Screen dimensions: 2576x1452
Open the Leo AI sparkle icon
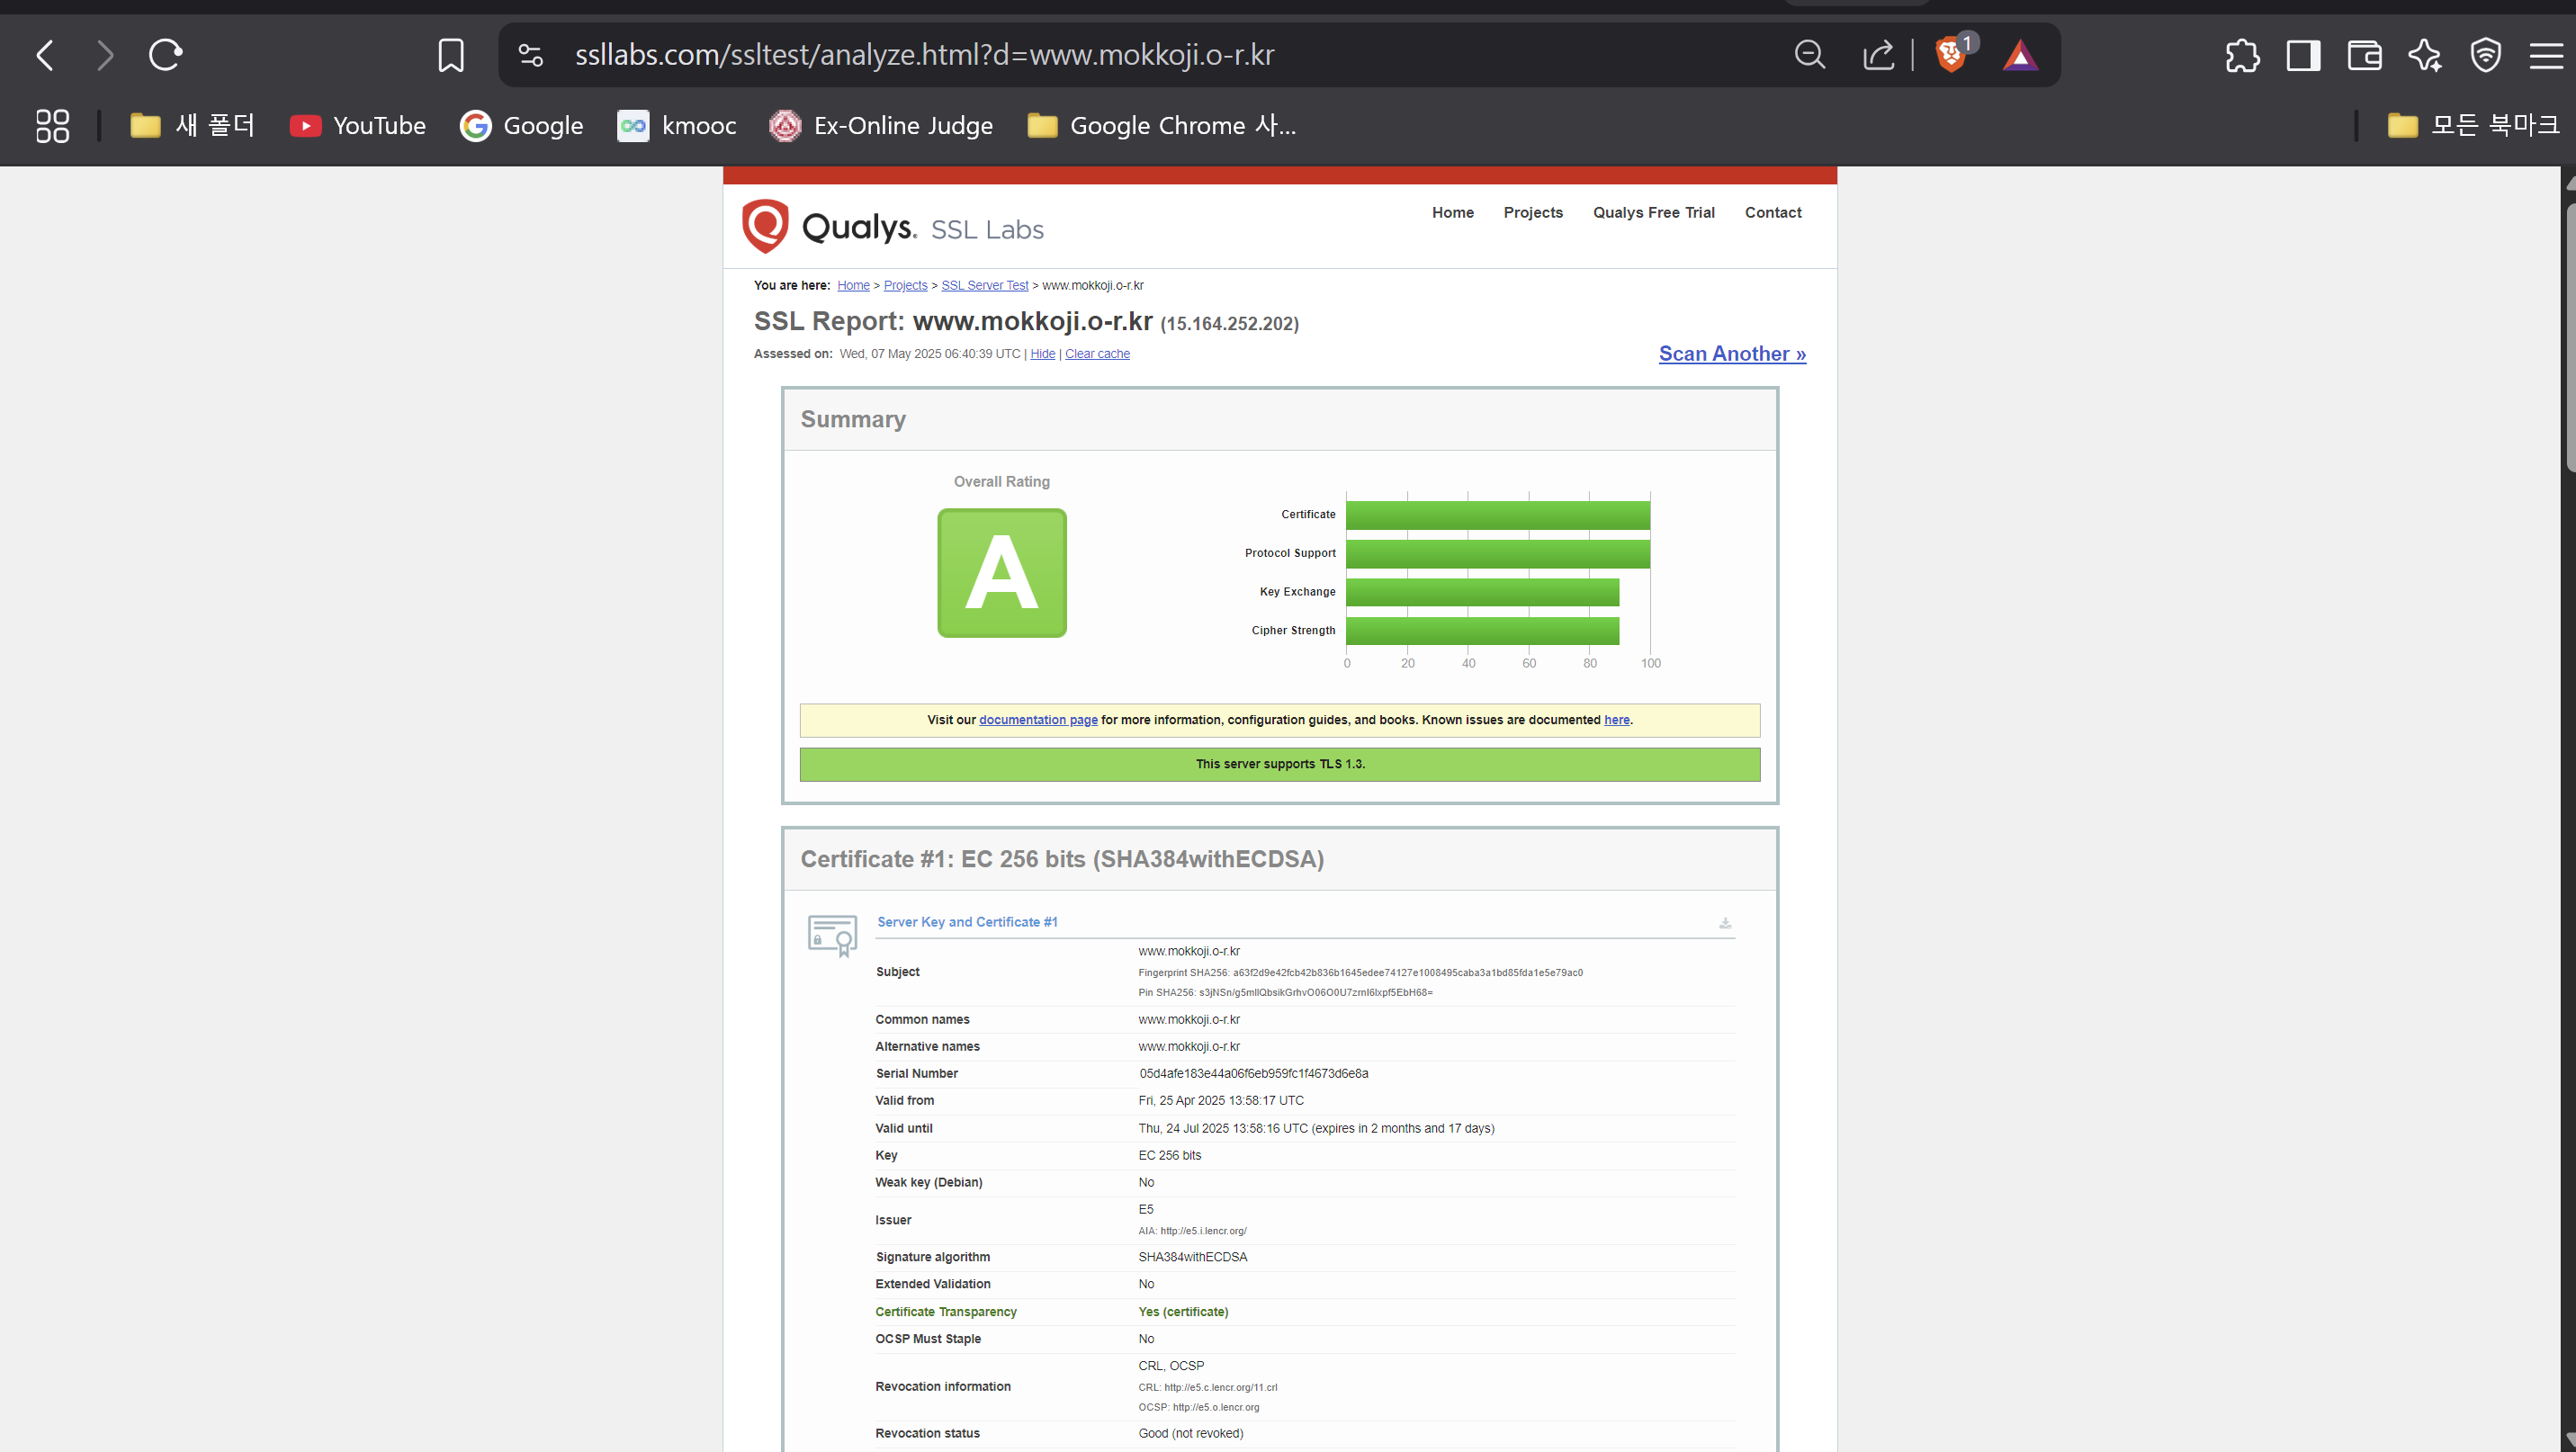coord(2425,55)
